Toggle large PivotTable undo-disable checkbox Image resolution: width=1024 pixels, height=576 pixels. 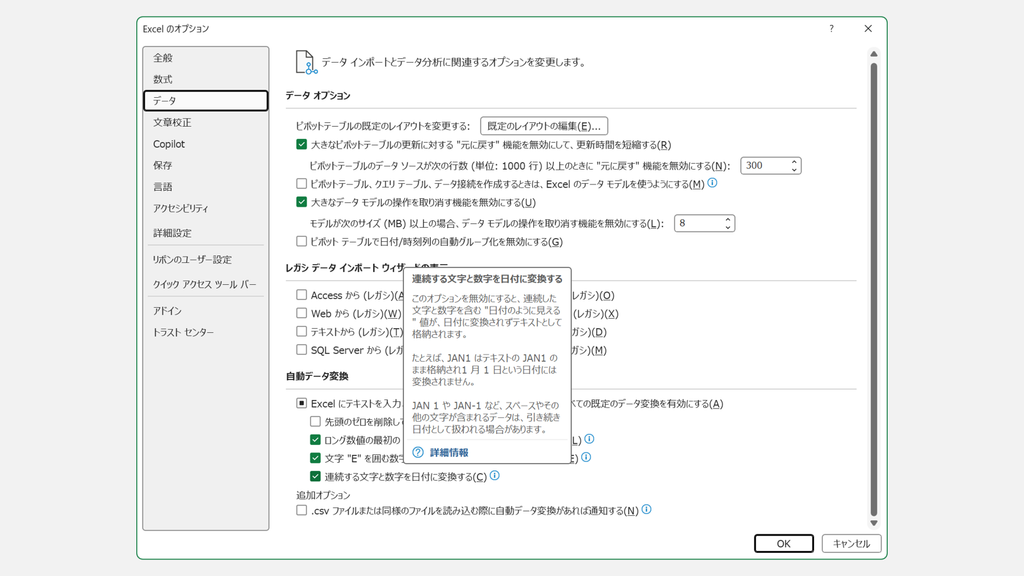[301, 144]
